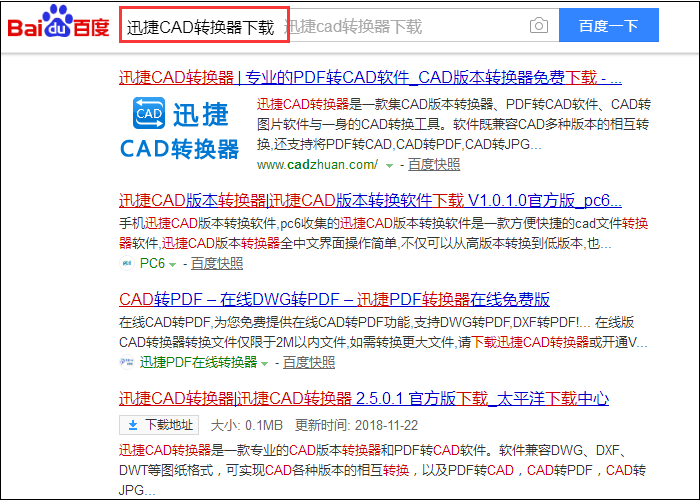Open 百度快照 for 迅捷PDF在线转换器 result
Viewport: 700px width, 500px height.
point(309,362)
